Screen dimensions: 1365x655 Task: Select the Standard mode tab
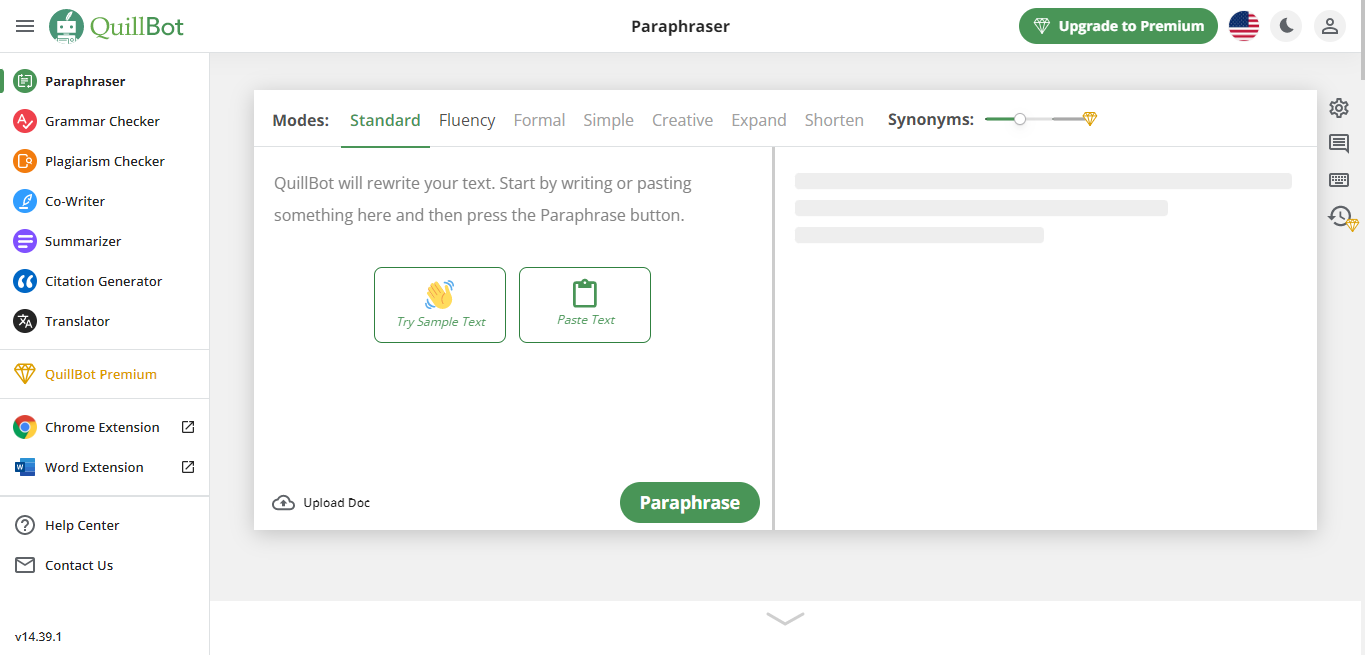click(x=385, y=120)
